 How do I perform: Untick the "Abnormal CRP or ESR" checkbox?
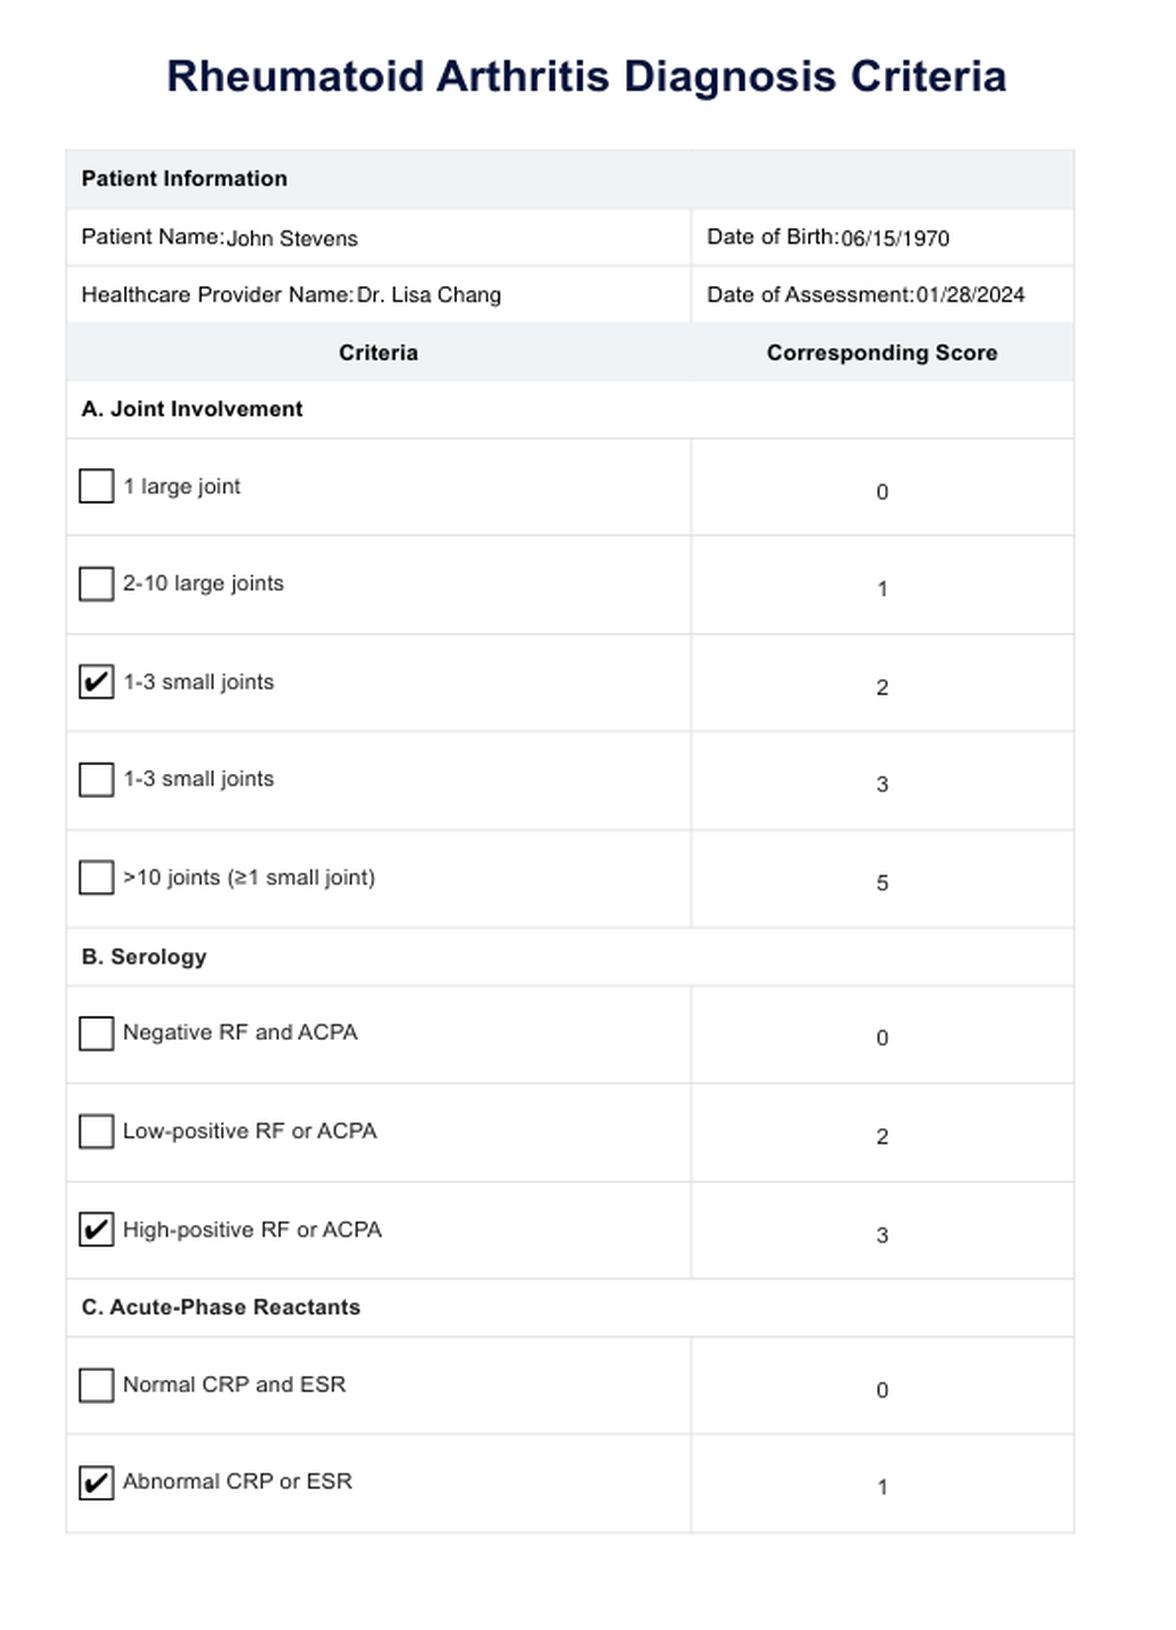point(96,1482)
